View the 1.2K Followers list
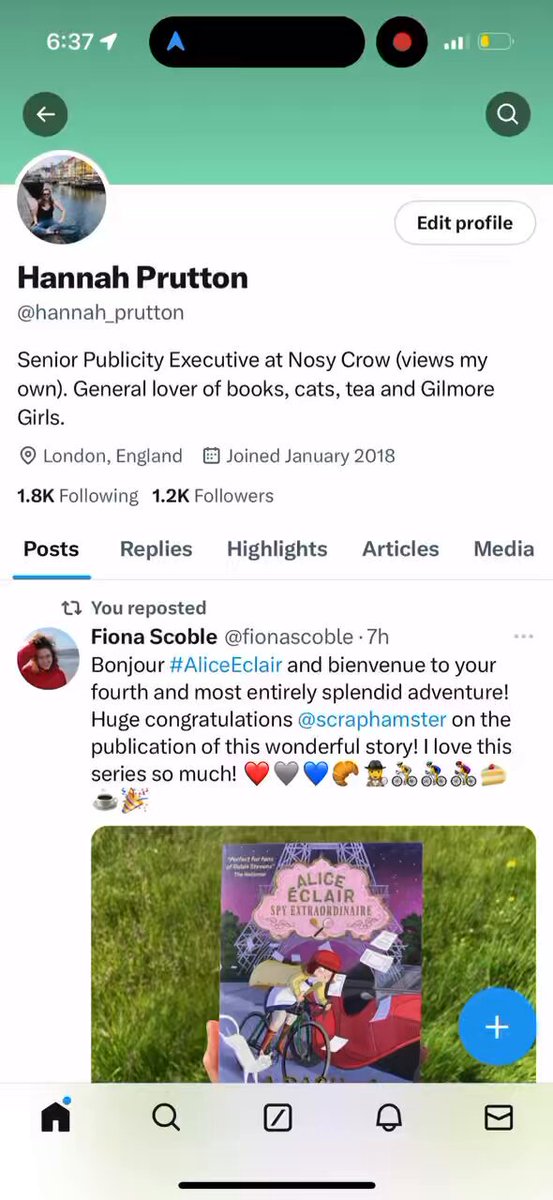Image resolution: width=553 pixels, height=1200 pixels. (x=212, y=496)
